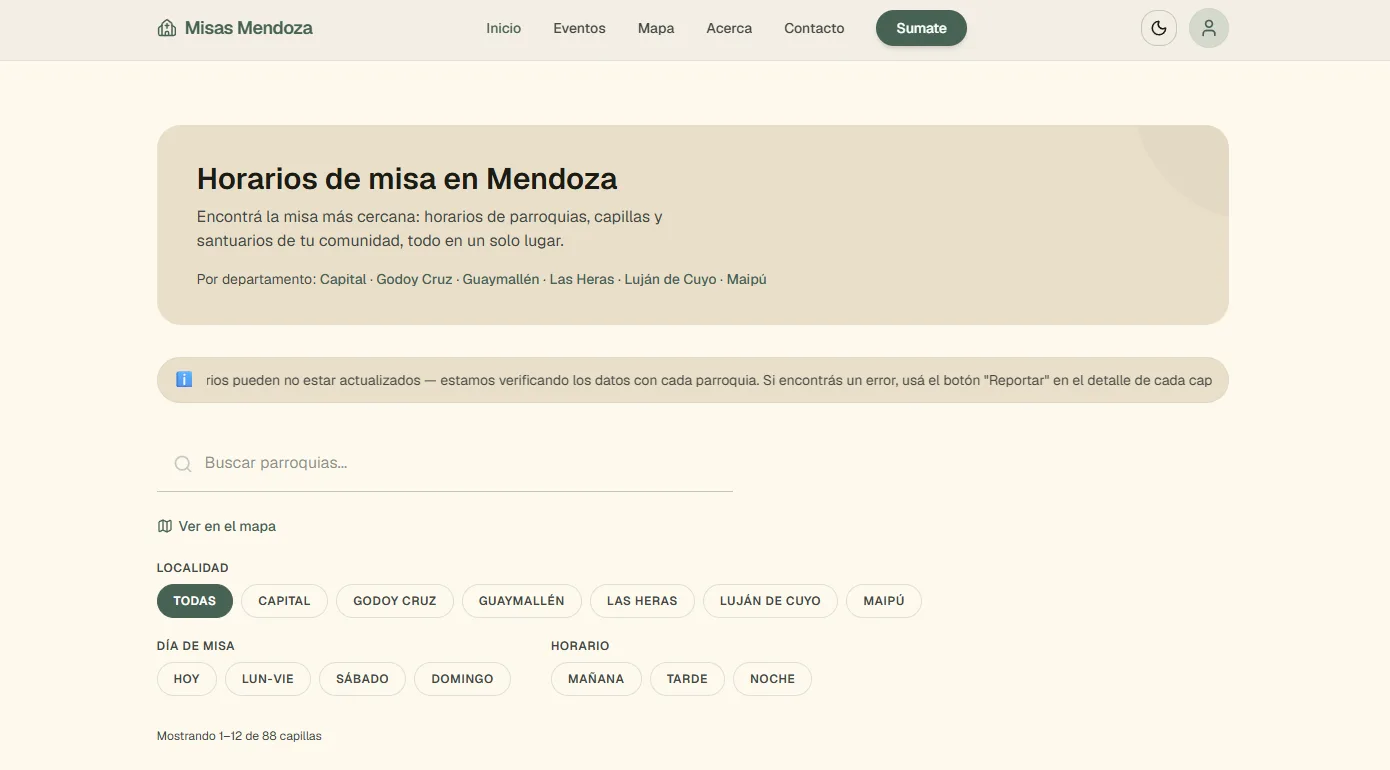Focus the Buscar parroquias search field

(445, 464)
